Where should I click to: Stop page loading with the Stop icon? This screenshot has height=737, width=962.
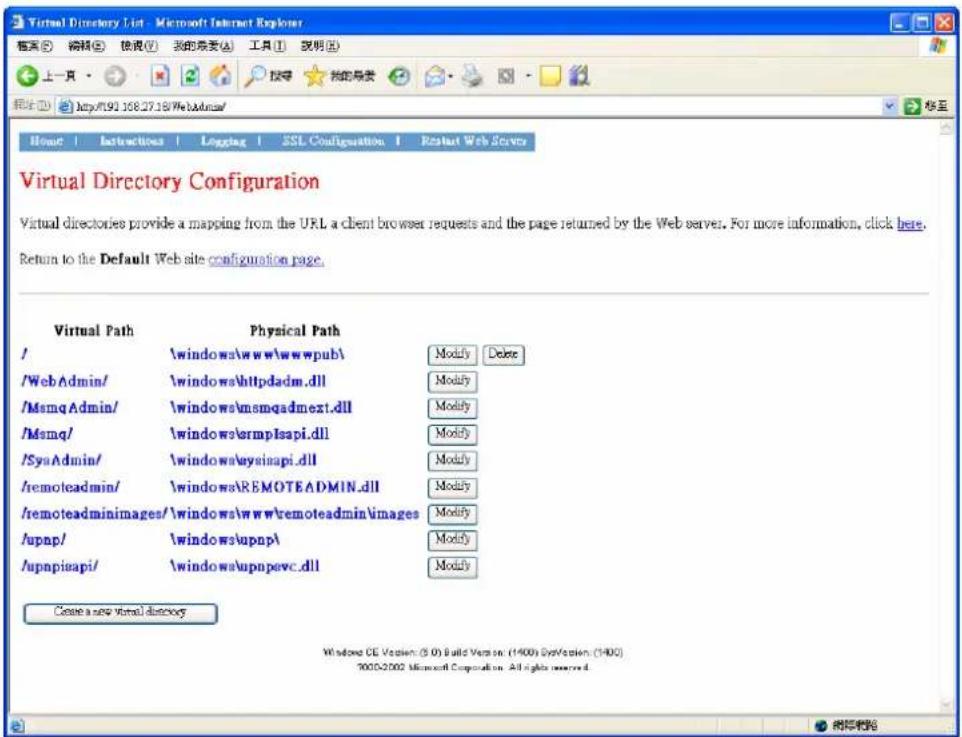(x=160, y=76)
